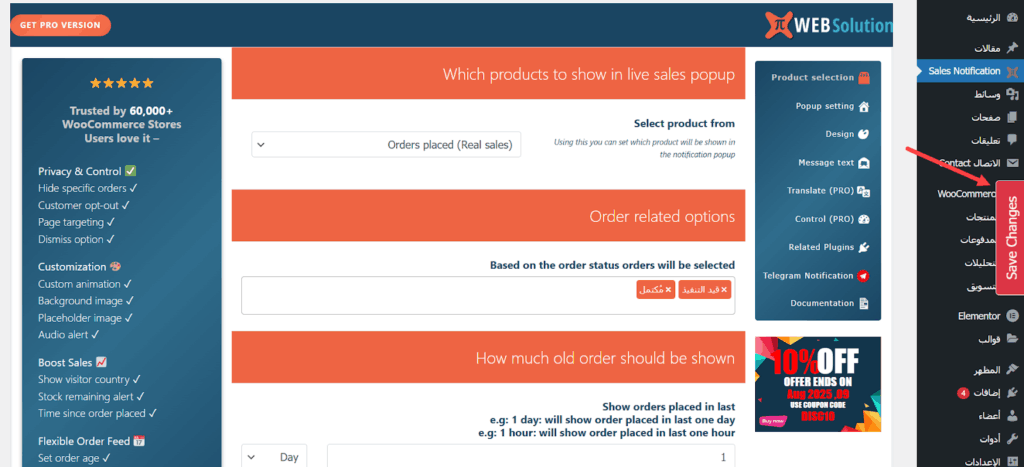Open the Select product from dropdown
The image size is (1024, 467).
pyautogui.click(x=386, y=145)
